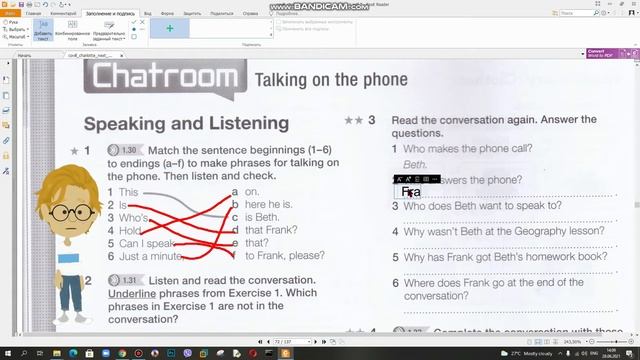Open the Выбрать (Select) dropdown

click(x=16, y=29)
